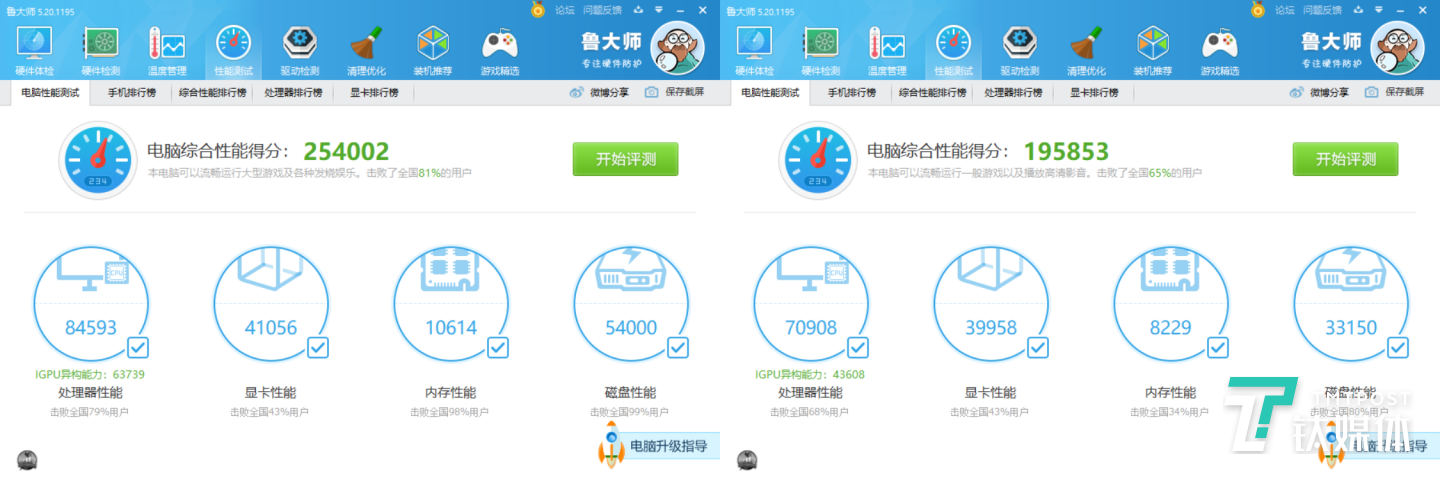Click 保存截屏 in the 195853-score window

1394,92
